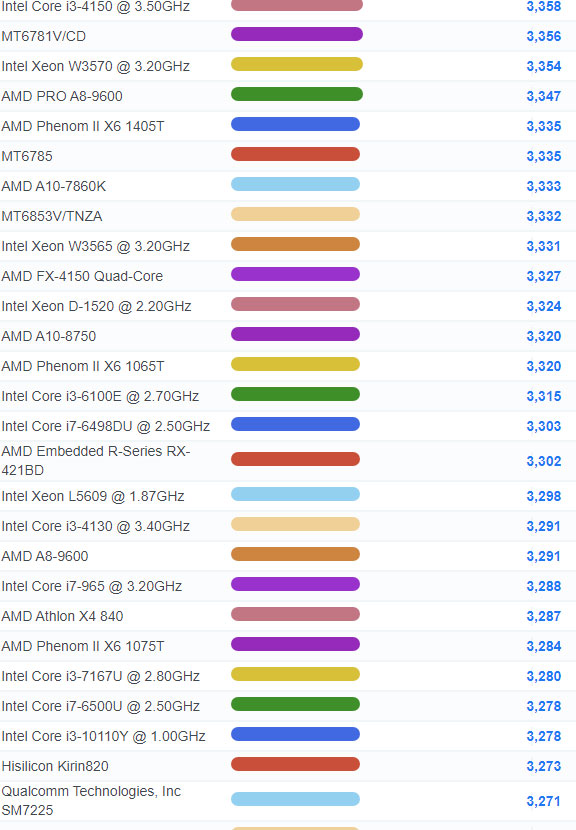Screen dimensions: 576x830
Task: Open Intel Core i7-6498DU @ 2.50GHz link
Action: click(106, 426)
